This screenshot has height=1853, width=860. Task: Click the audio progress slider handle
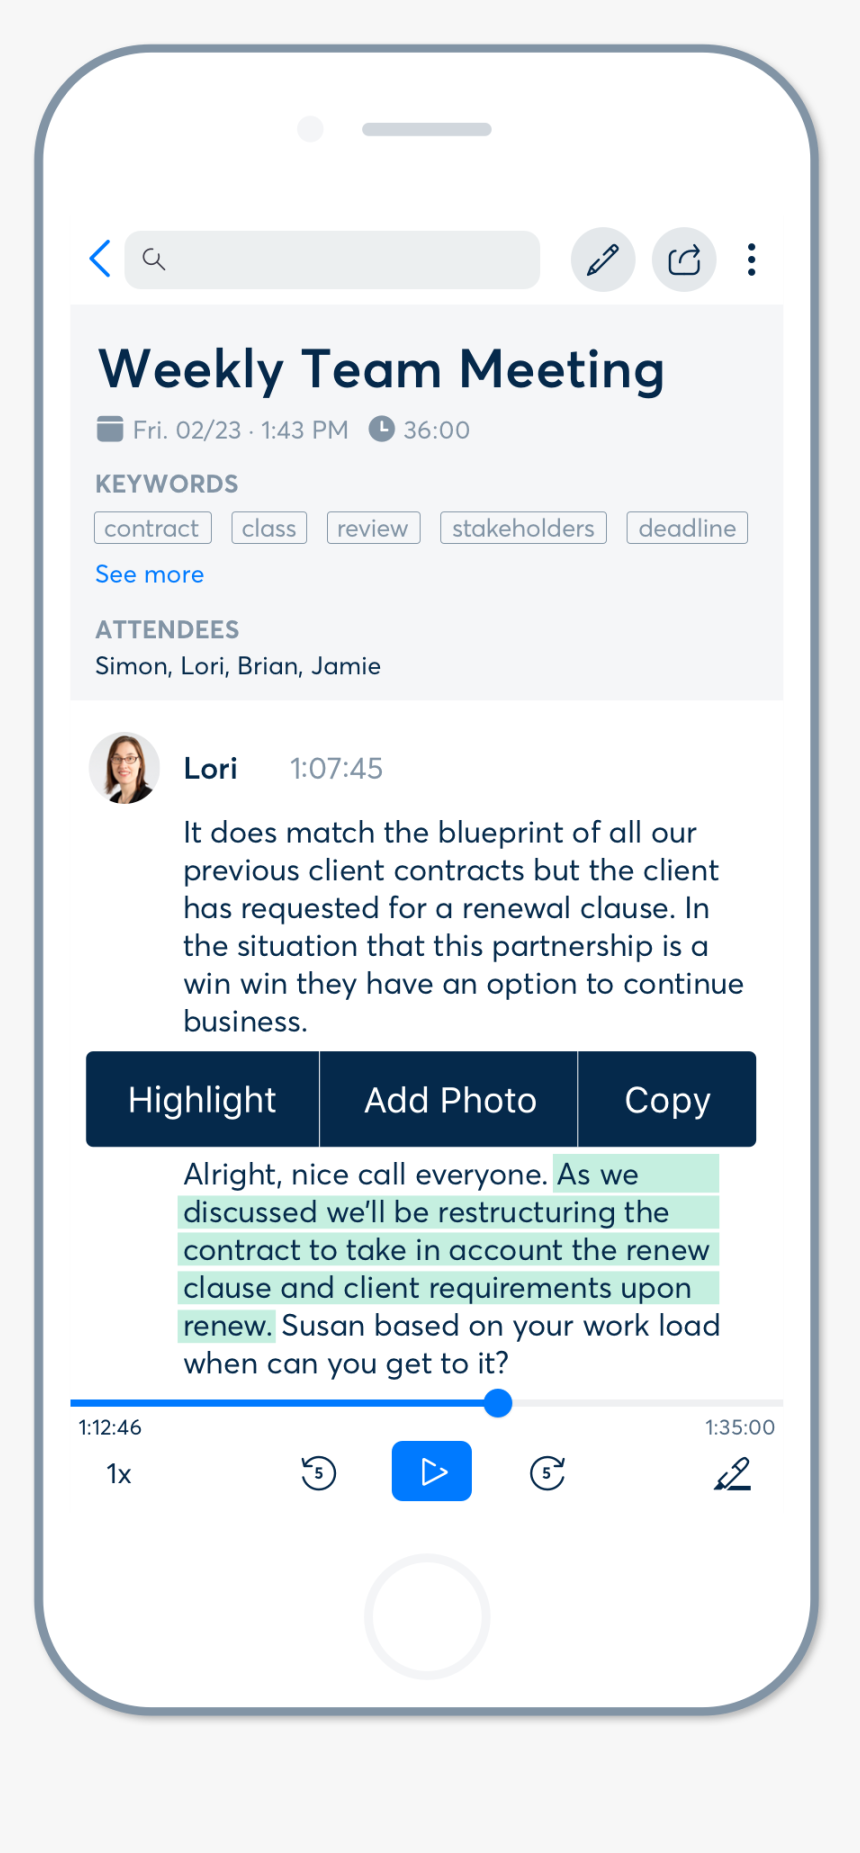click(498, 1403)
